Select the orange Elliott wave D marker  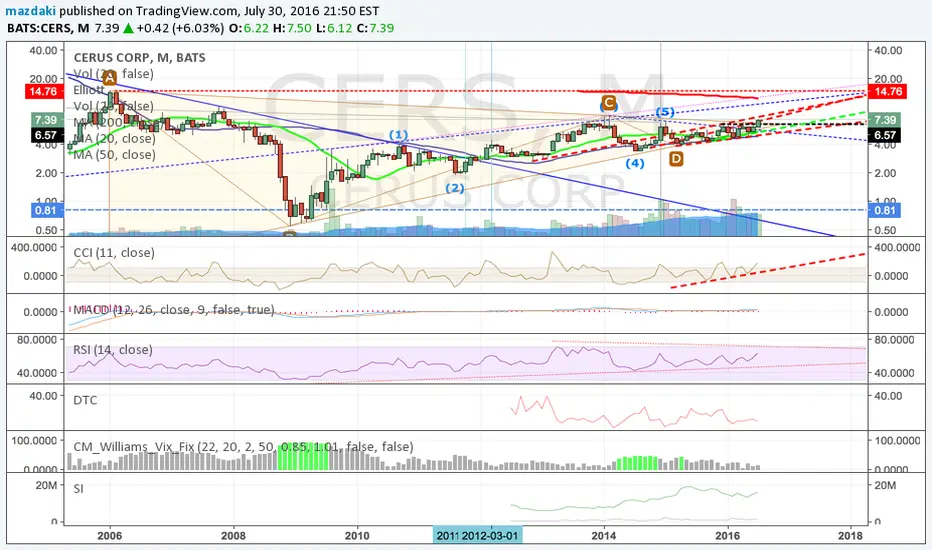(676, 159)
